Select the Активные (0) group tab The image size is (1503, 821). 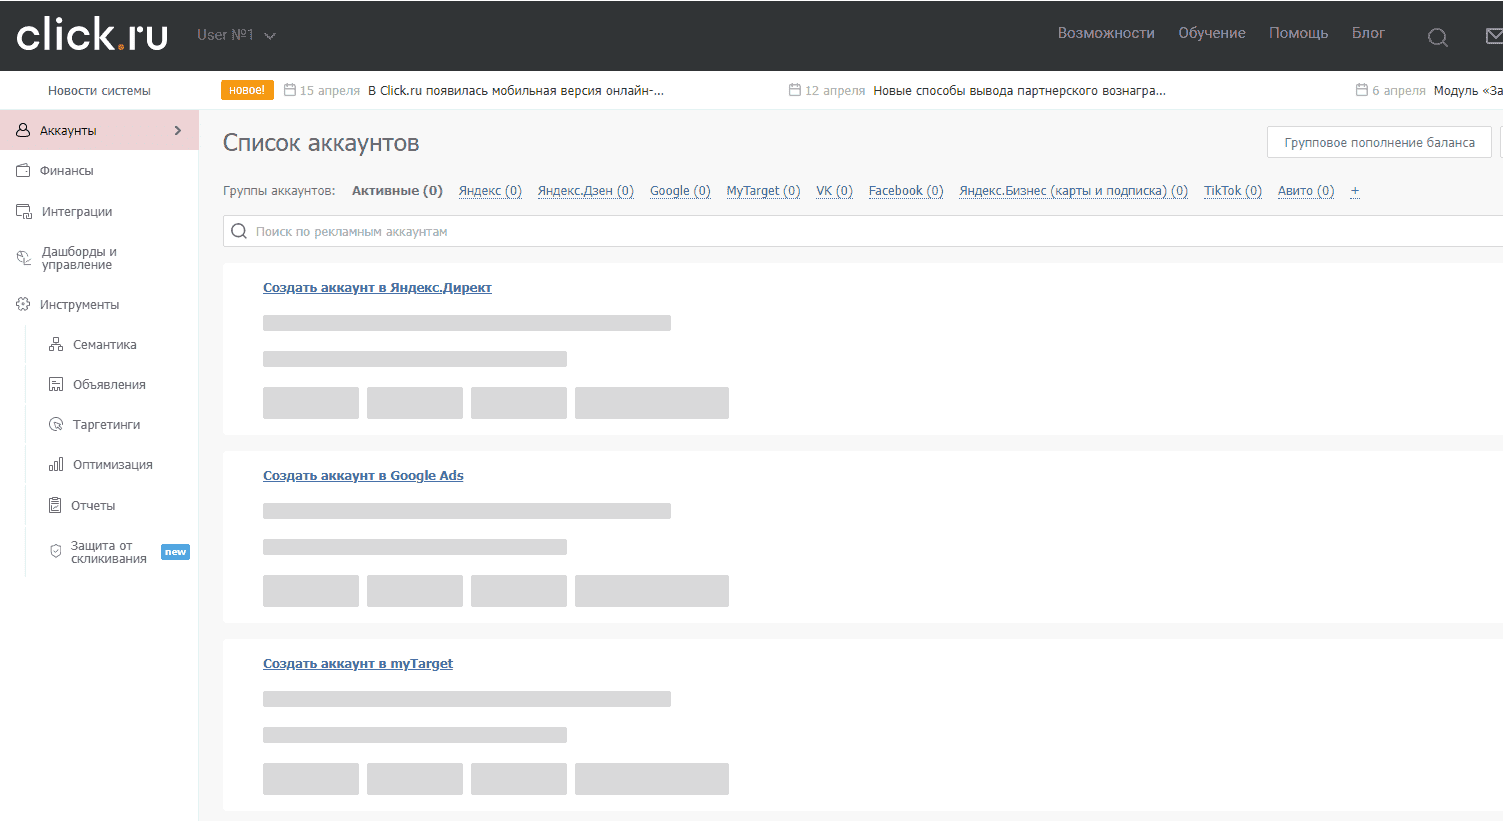(x=397, y=191)
